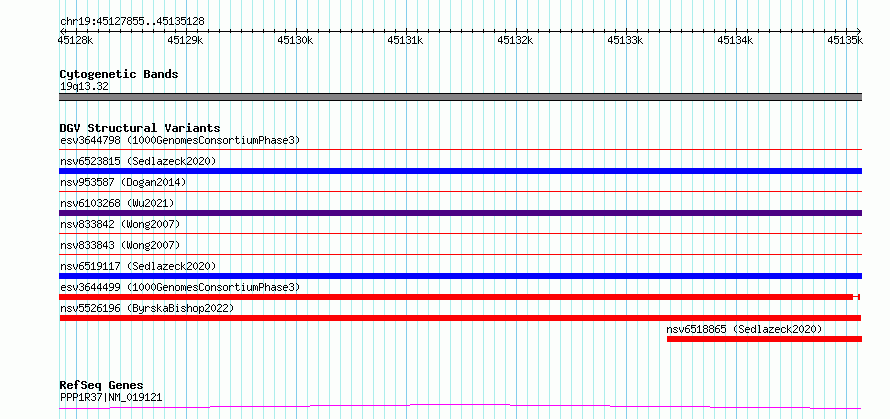Select variant label esv3644499 (1000GenomesConsortiumPhase3)
The height and width of the screenshot is (419, 890).
point(180,287)
